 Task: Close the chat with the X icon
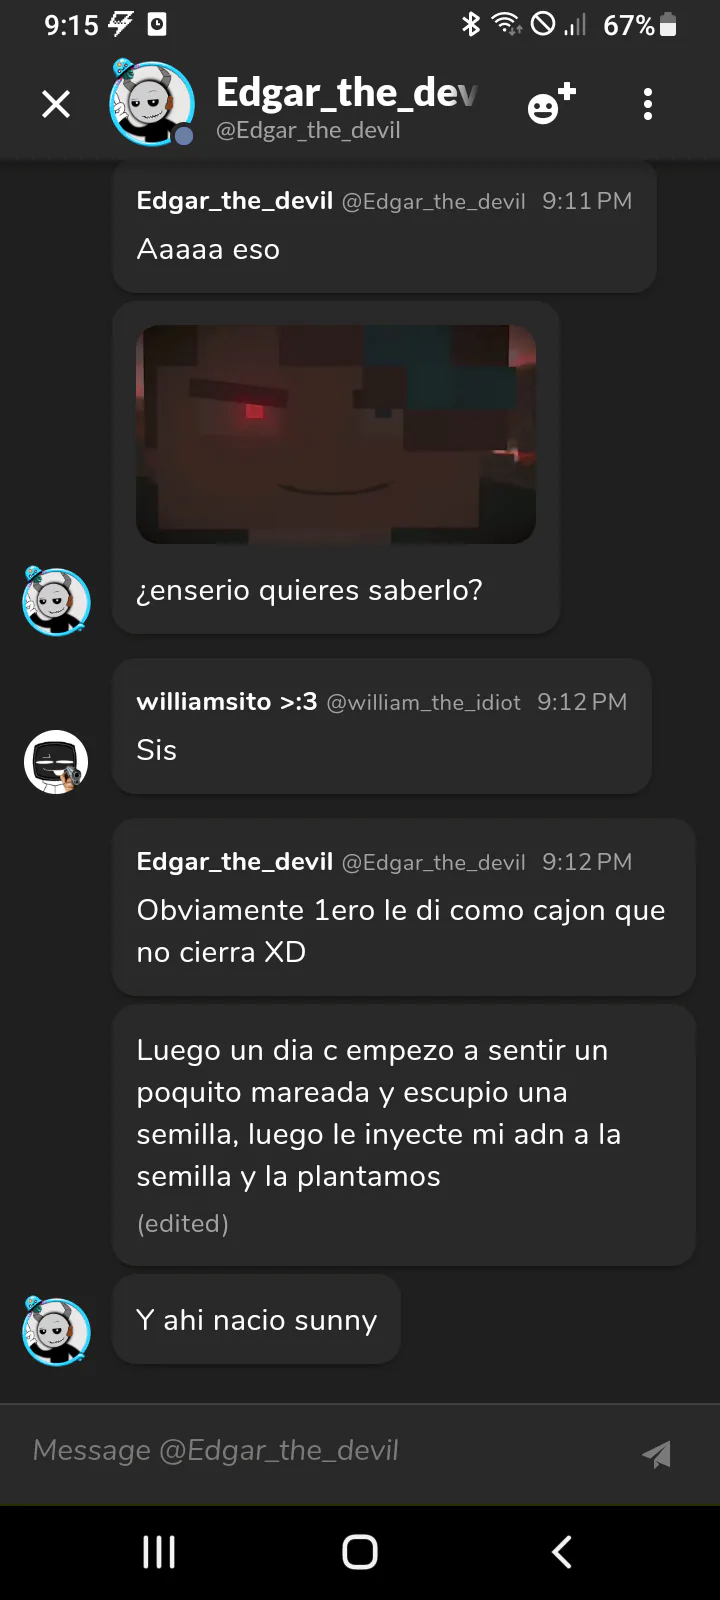click(56, 104)
